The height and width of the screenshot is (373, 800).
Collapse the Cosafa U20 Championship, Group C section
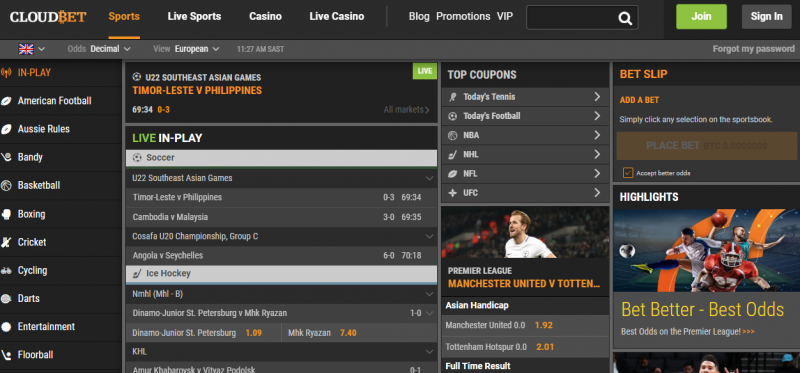click(430, 236)
